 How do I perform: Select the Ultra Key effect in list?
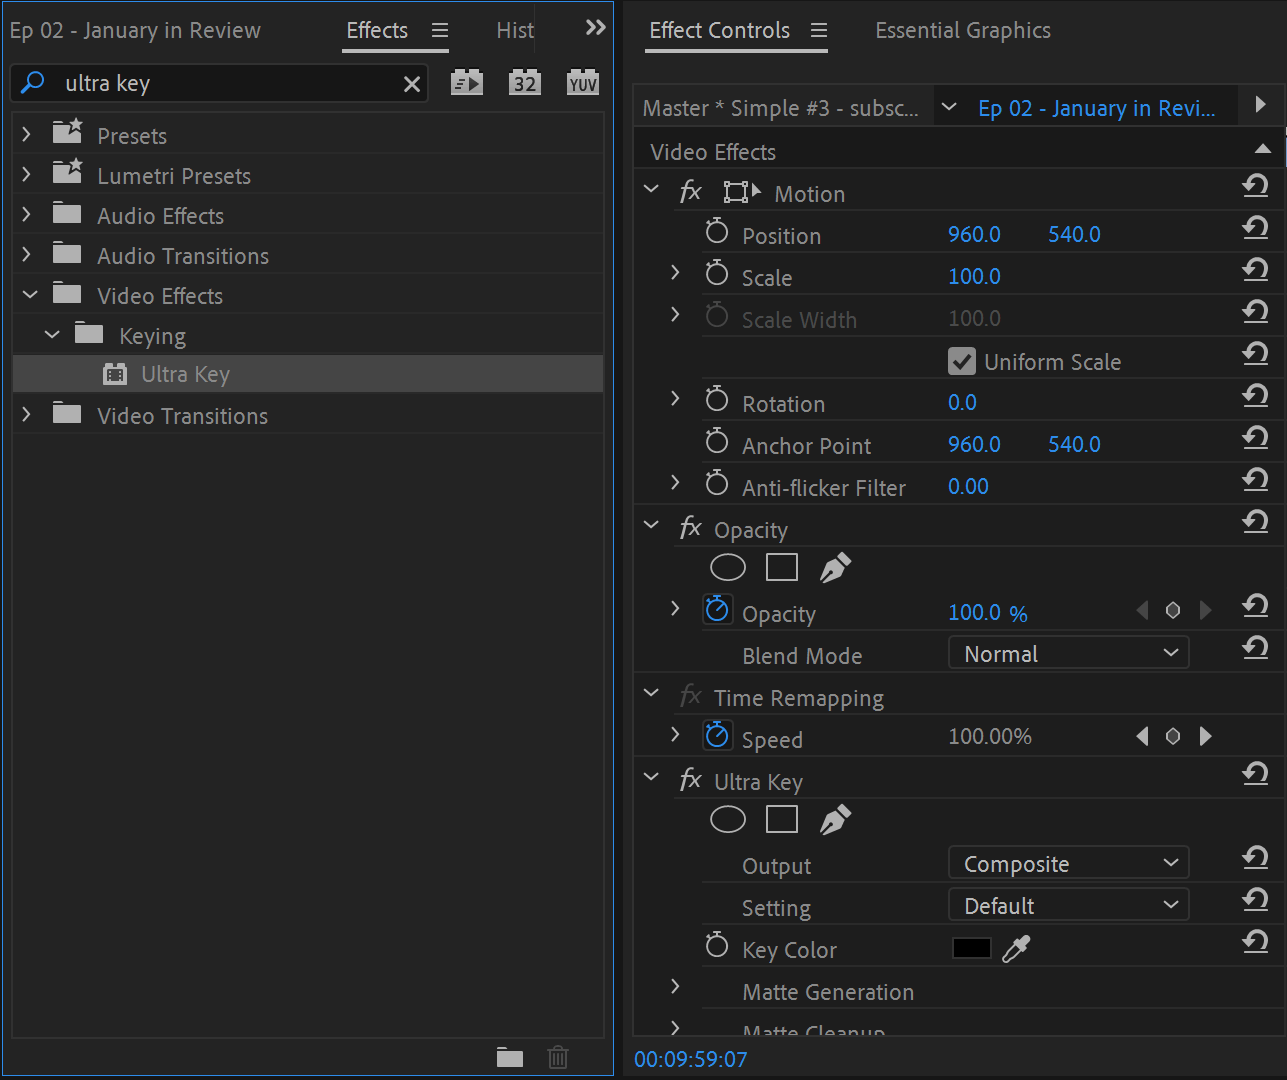coord(185,375)
